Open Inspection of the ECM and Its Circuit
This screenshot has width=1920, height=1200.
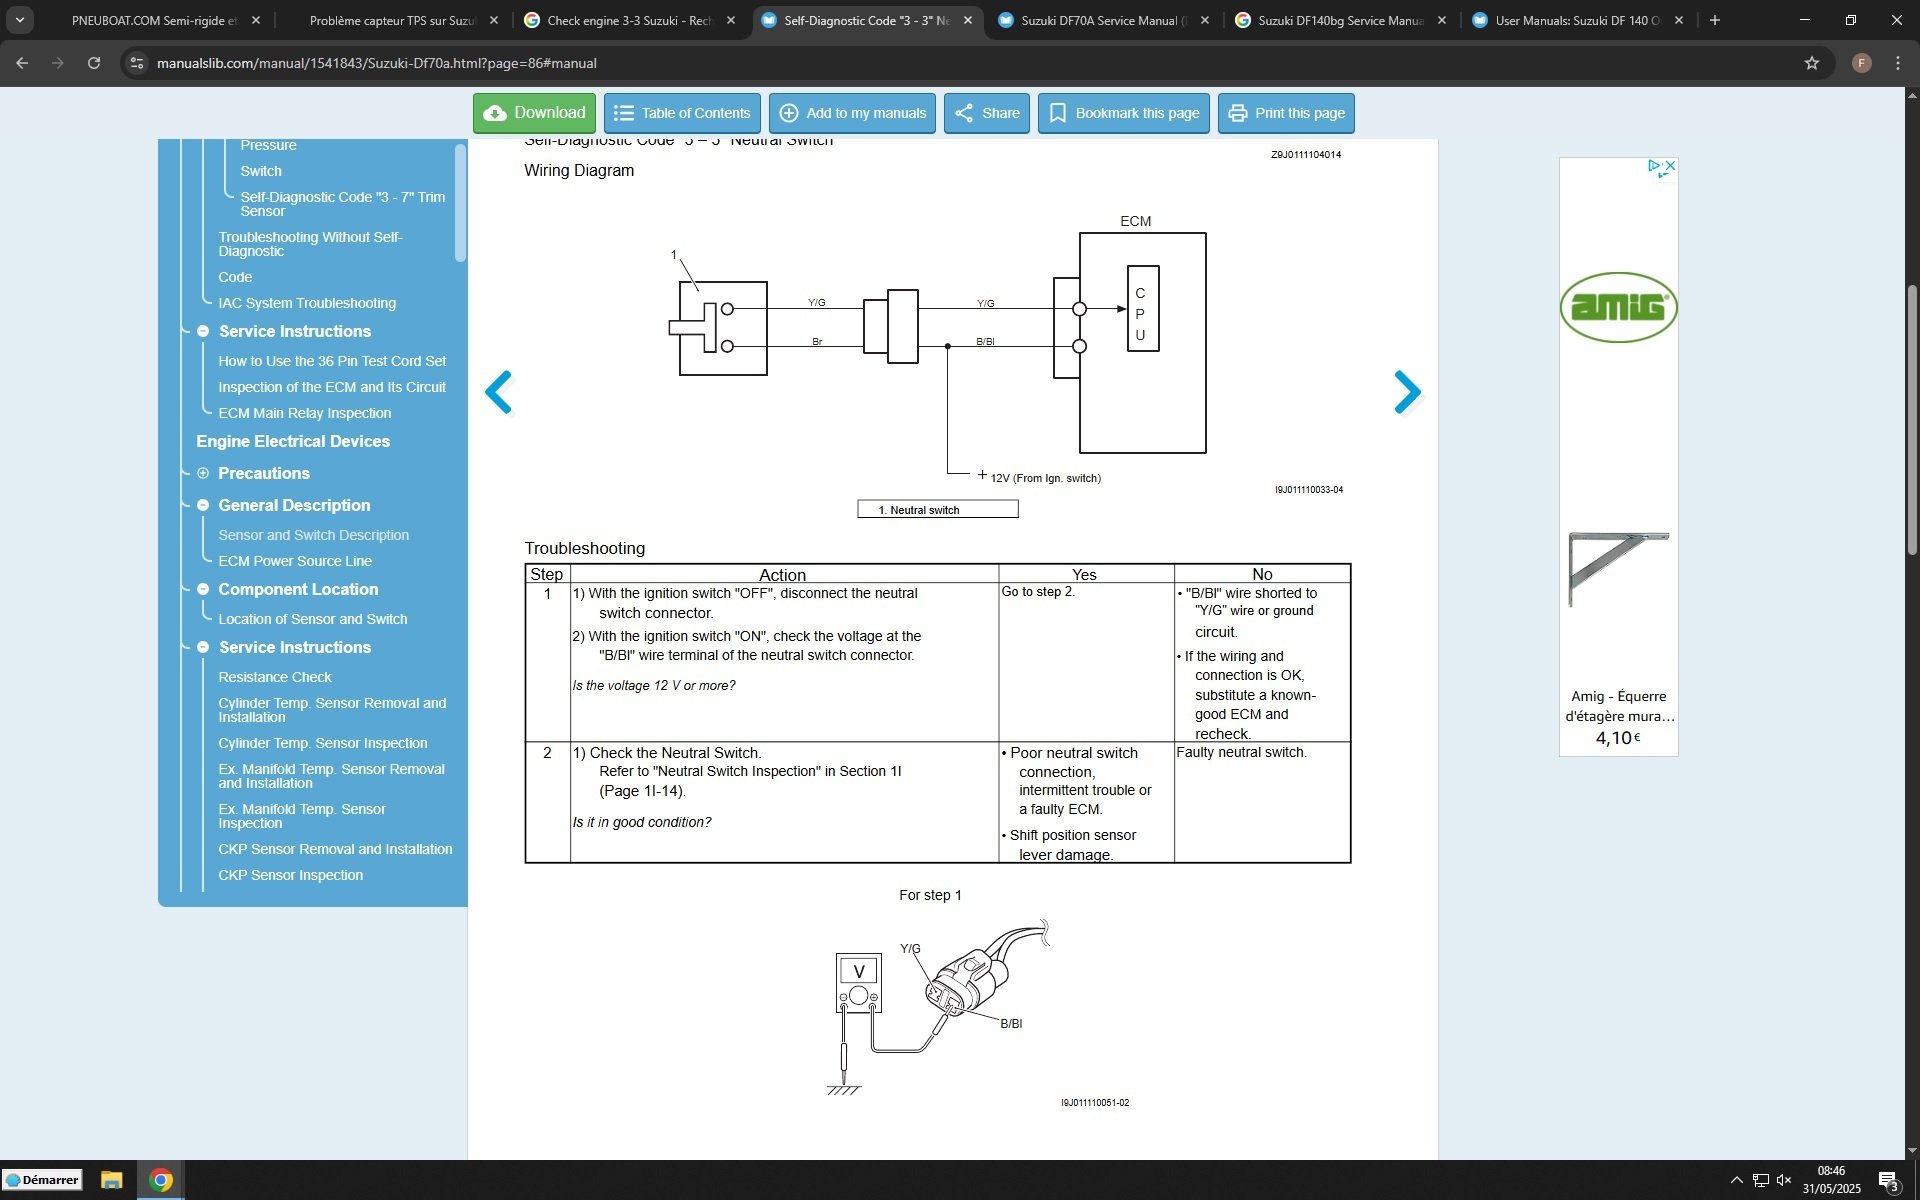(x=332, y=387)
